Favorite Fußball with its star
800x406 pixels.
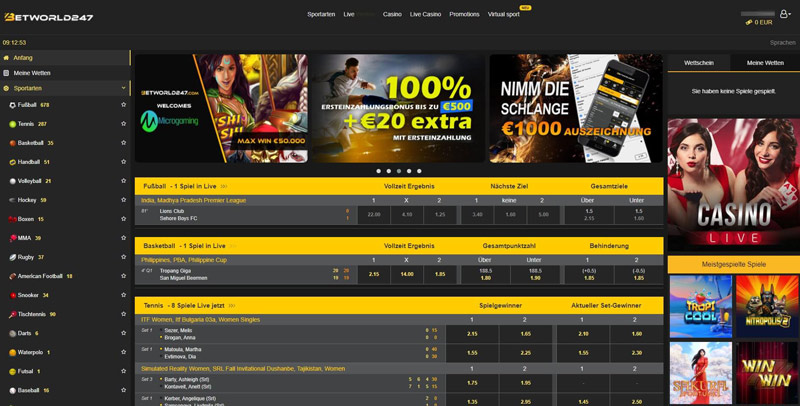pyautogui.click(x=123, y=105)
